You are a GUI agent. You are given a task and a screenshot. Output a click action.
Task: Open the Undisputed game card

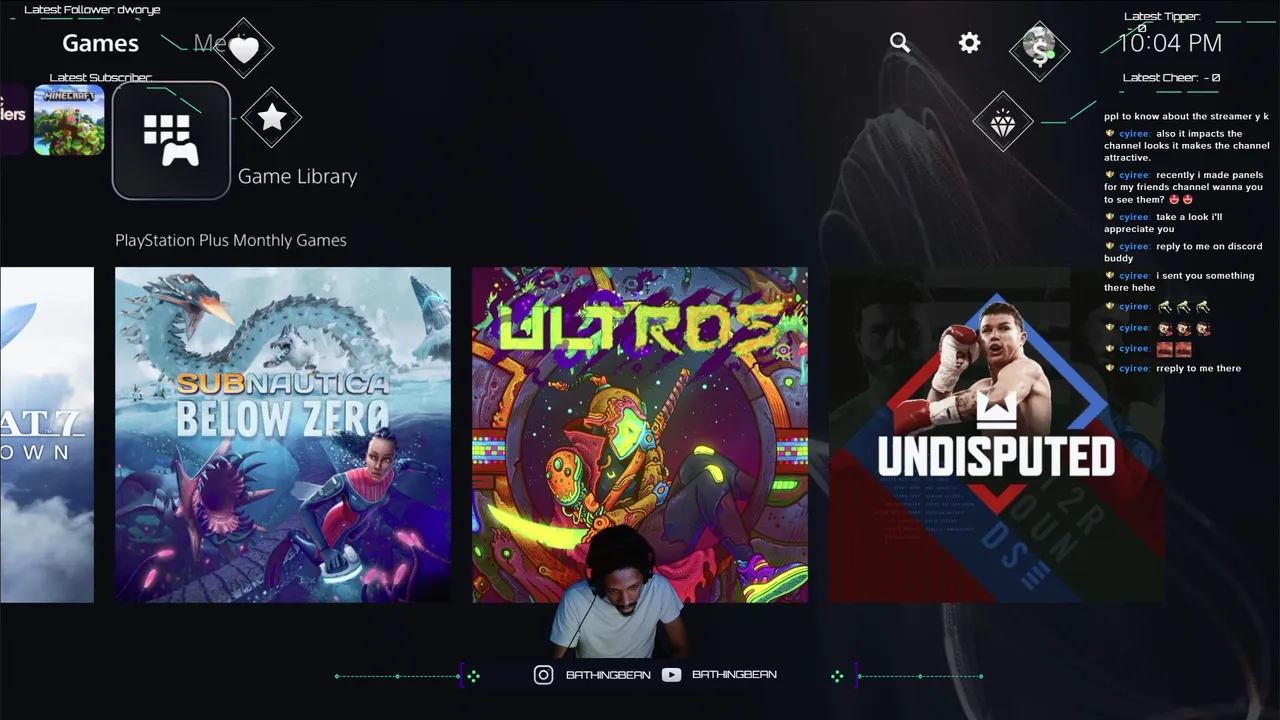click(997, 435)
